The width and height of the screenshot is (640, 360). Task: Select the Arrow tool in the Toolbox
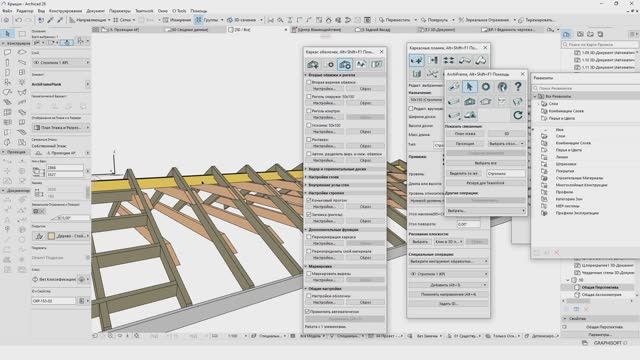click(8, 33)
